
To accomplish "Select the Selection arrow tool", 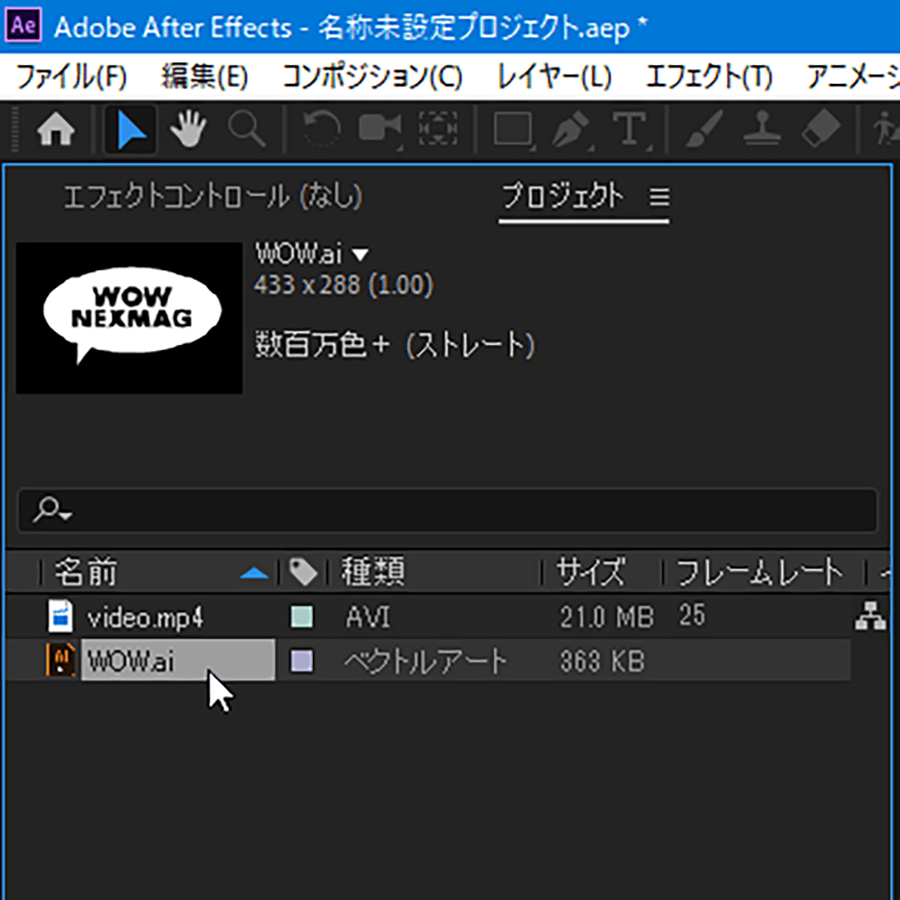I will coord(131,129).
